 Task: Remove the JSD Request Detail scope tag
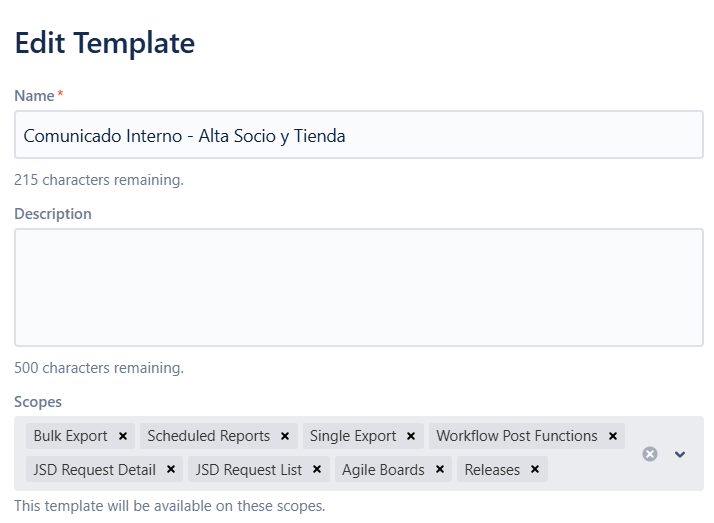coord(171,469)
